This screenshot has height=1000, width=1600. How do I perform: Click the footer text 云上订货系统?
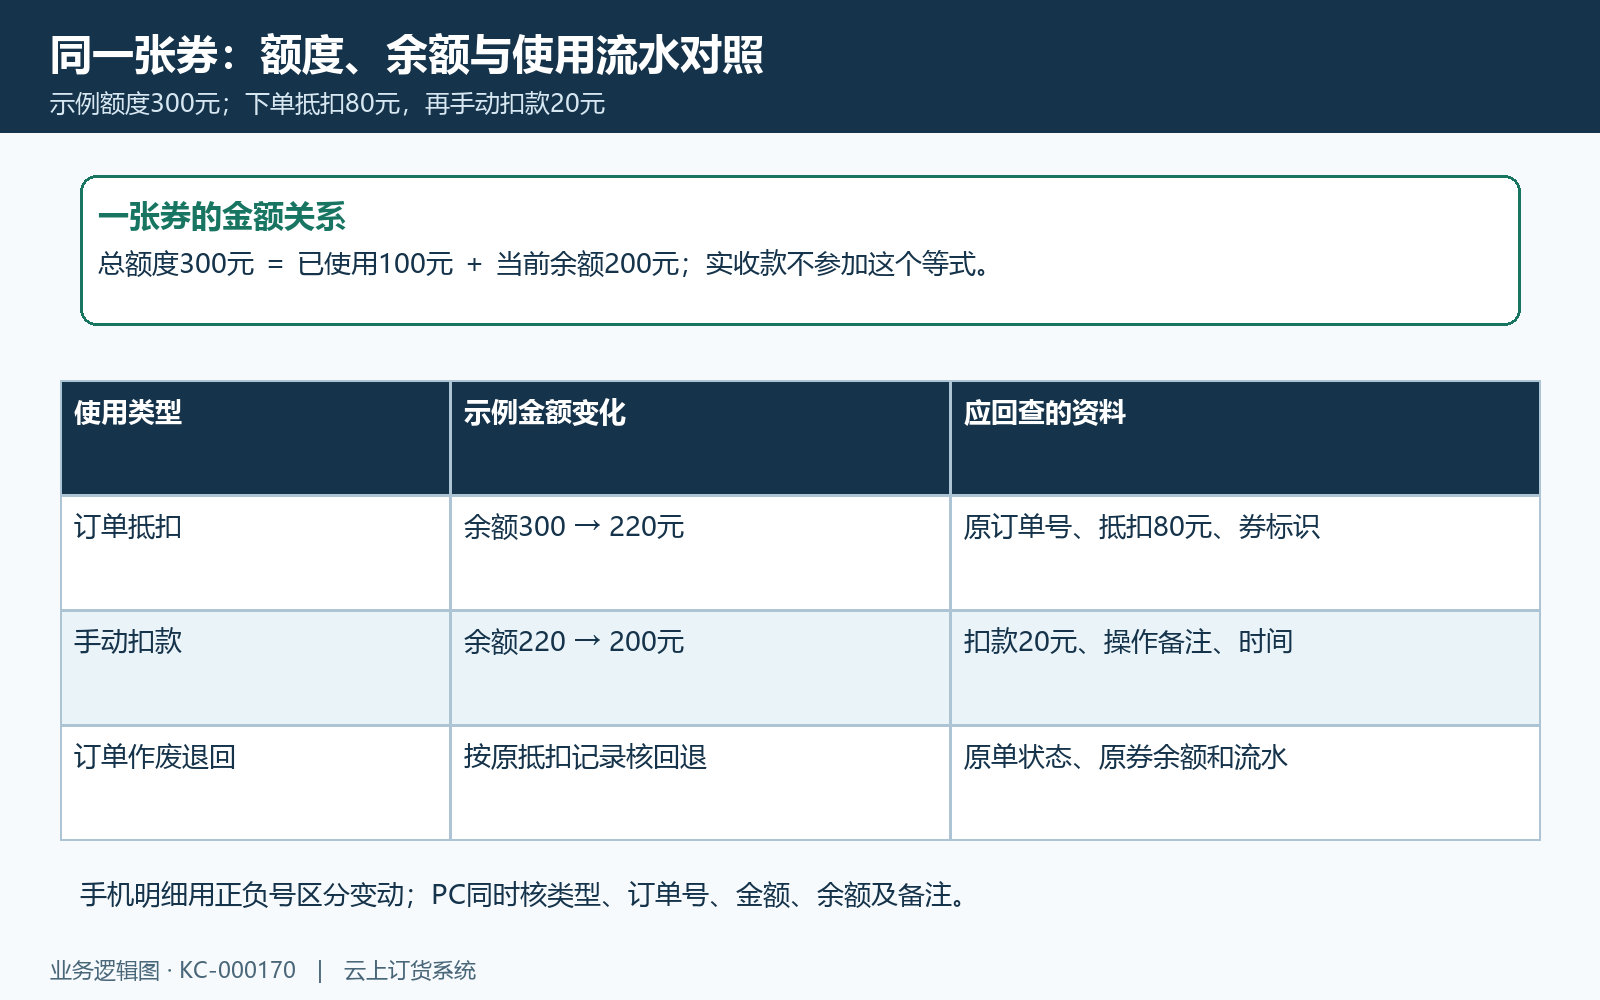click(410, 970)
